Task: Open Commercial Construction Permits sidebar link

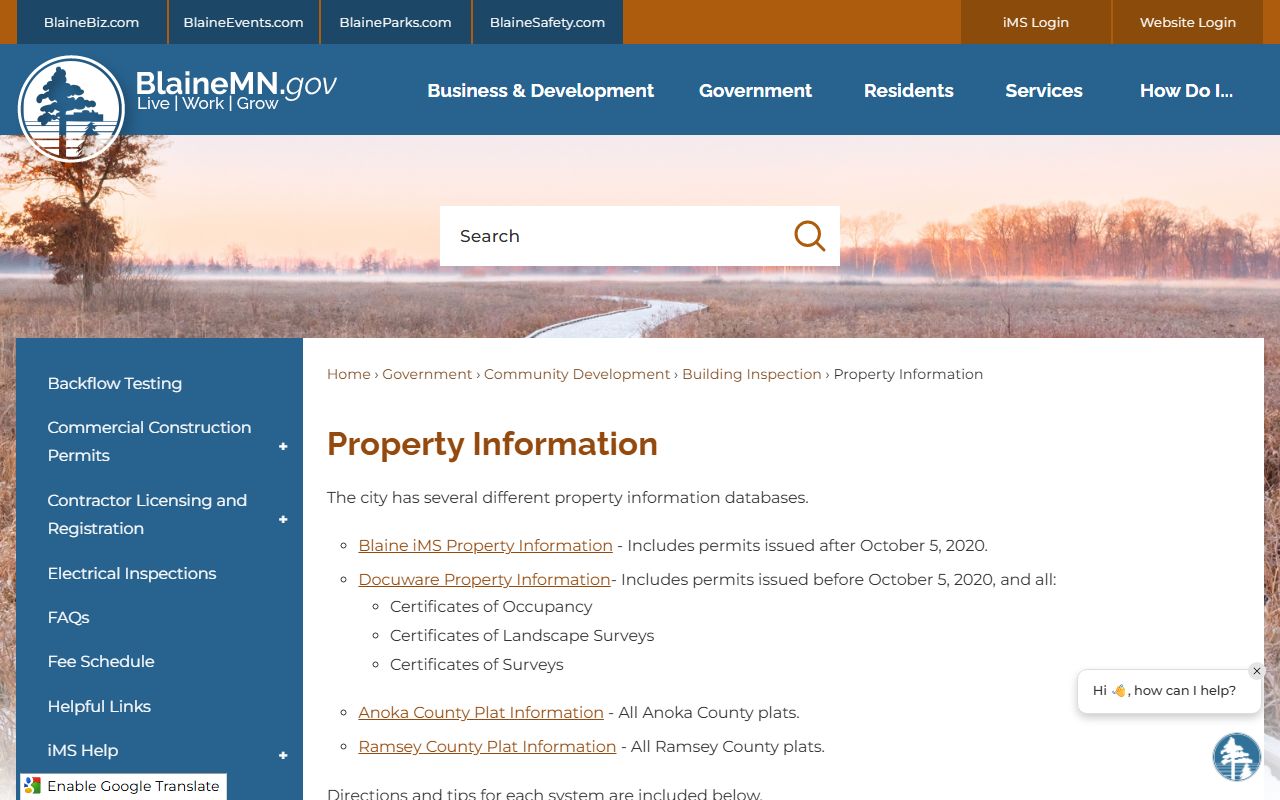Action: pos(149,441)
